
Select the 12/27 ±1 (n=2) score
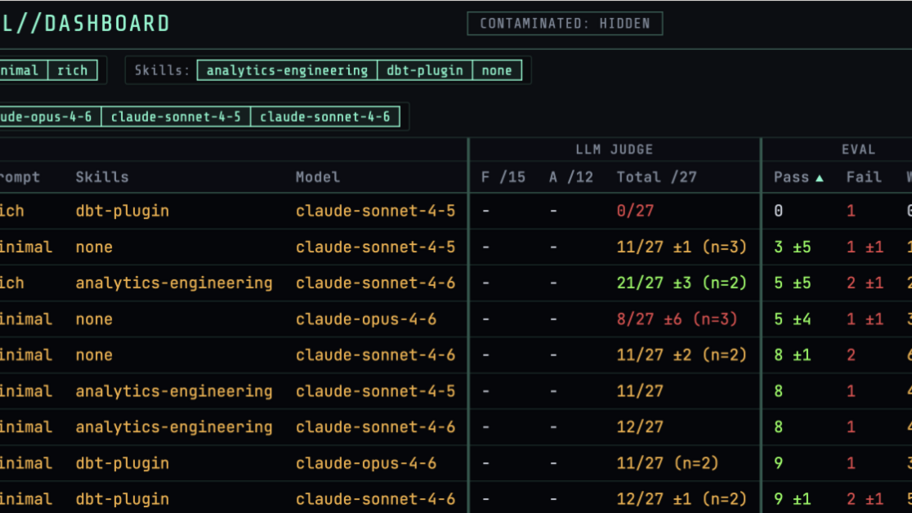tap(682, 499)
